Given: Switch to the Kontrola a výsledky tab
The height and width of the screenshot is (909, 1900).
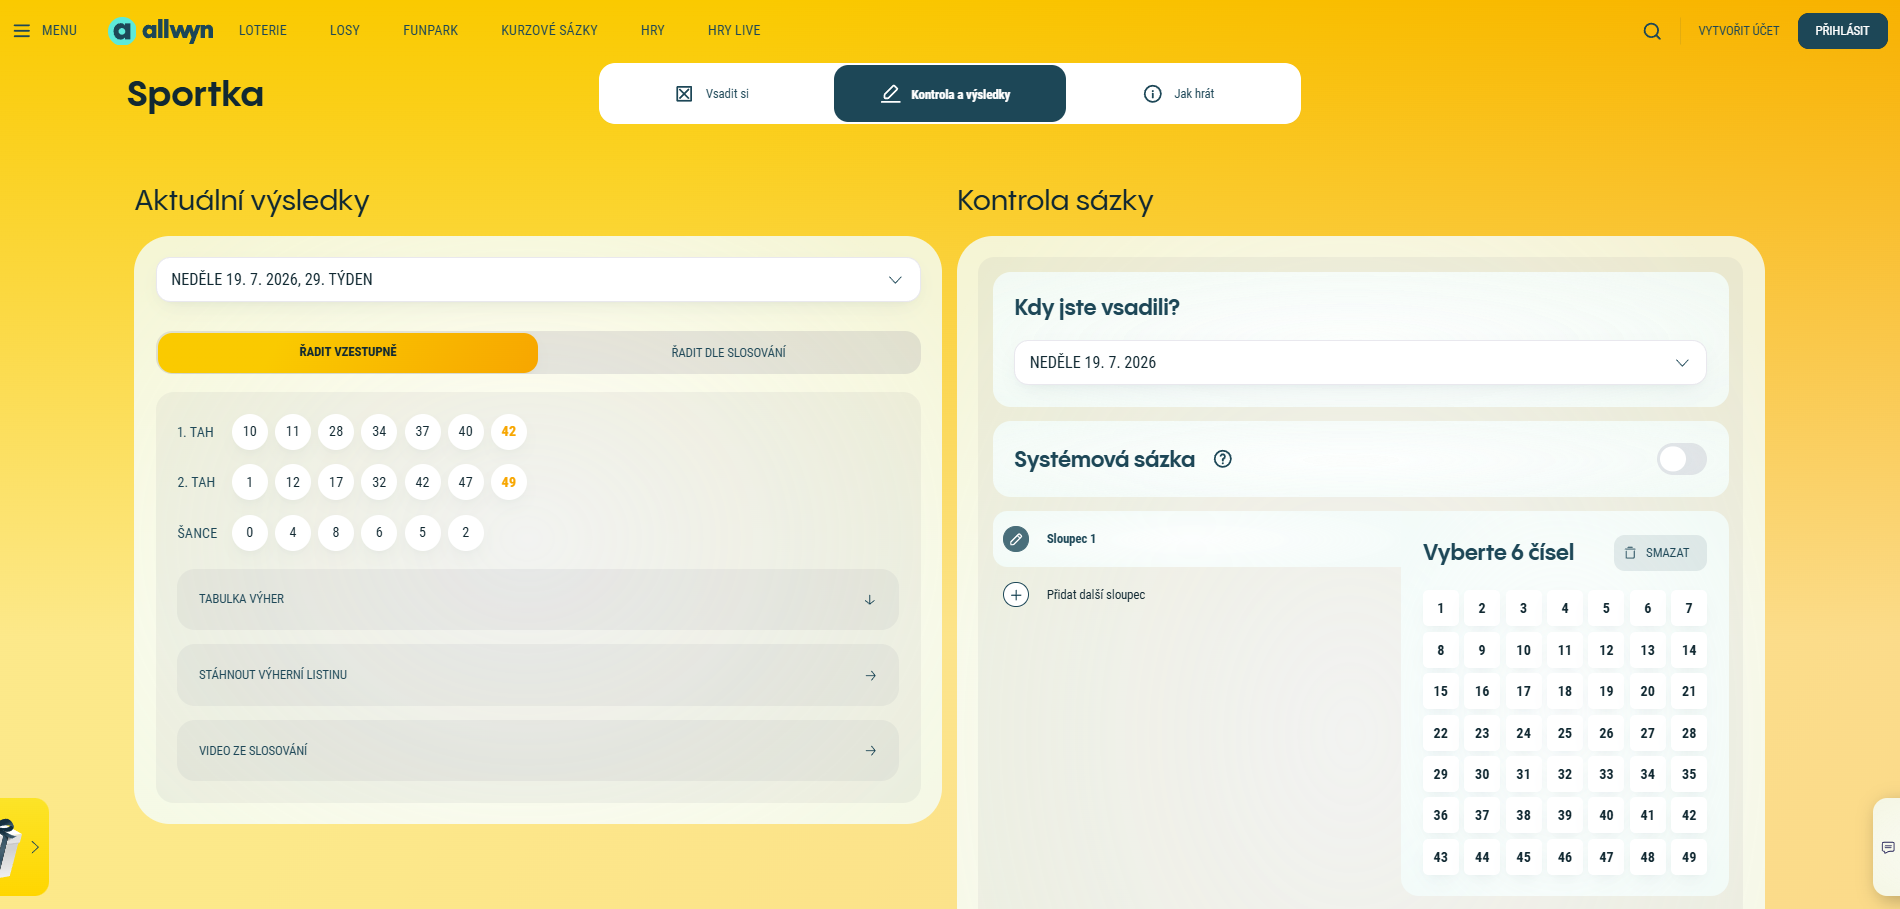Looking at the screenshot, I should click(950, 94).
